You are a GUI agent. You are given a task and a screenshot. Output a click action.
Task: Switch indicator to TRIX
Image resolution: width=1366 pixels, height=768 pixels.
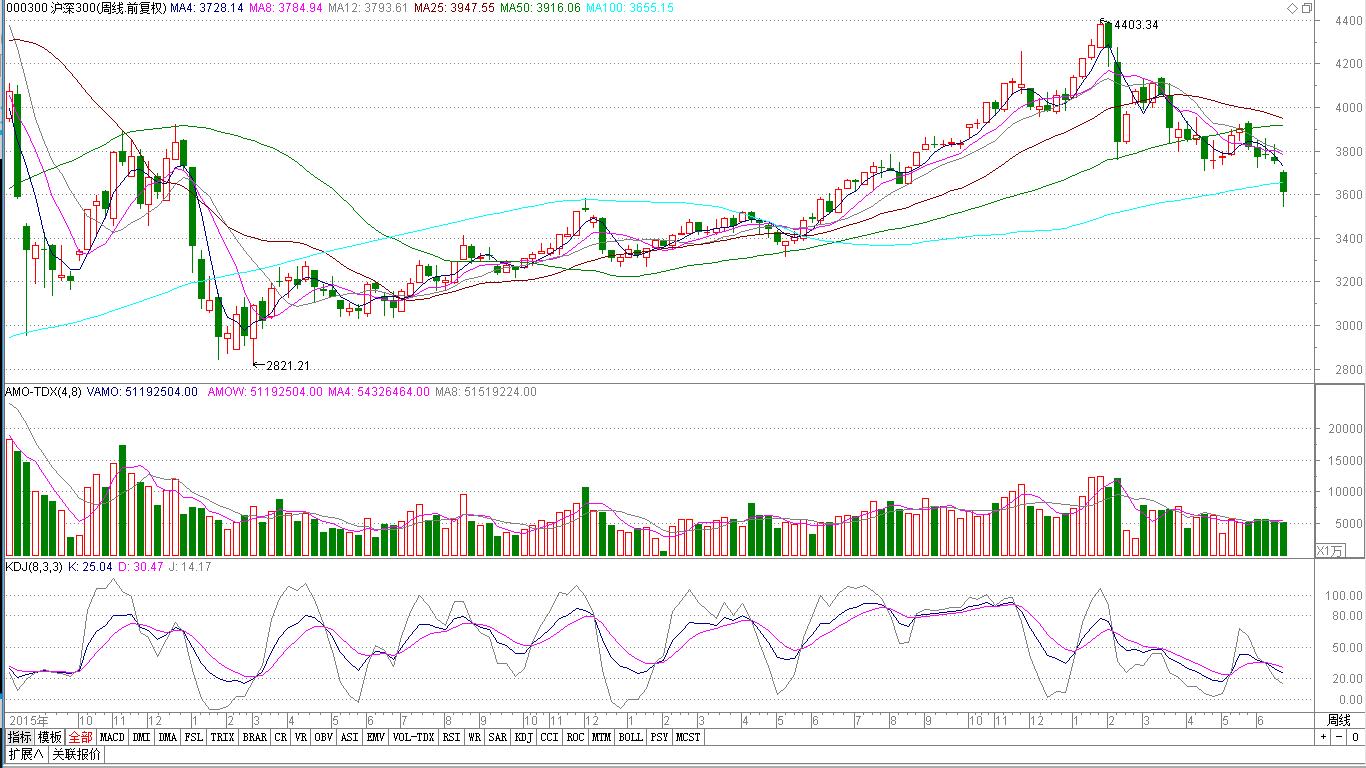tap(223, 737)
